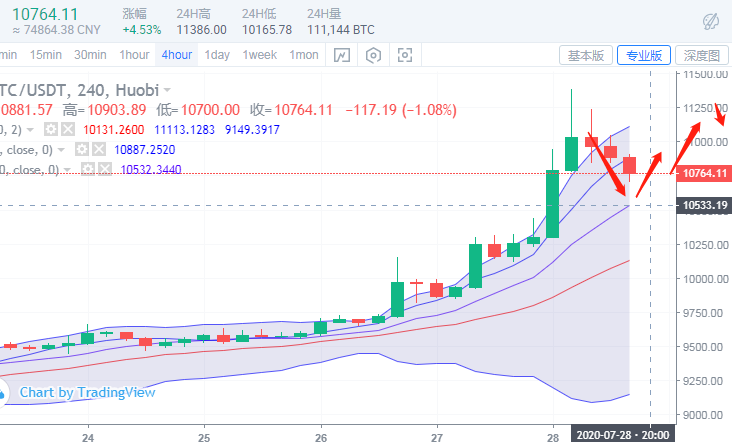
Task: Select the 1mon timeframe
Action: (x=304, y=55)
